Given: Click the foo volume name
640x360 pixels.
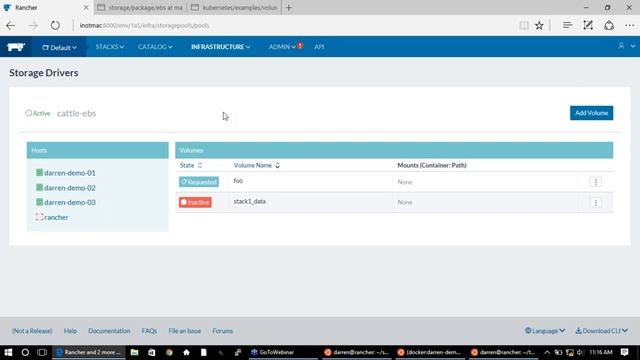Looking at the screenshot, I should tap(238, 181).
